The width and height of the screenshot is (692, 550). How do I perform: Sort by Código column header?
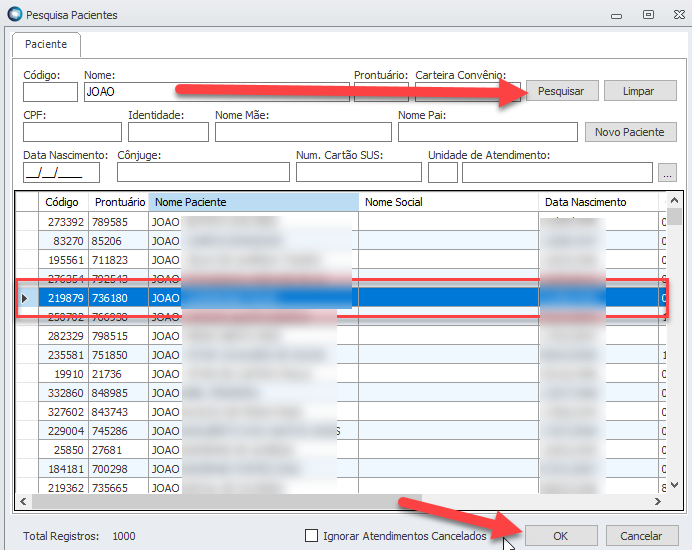[64, 202]
